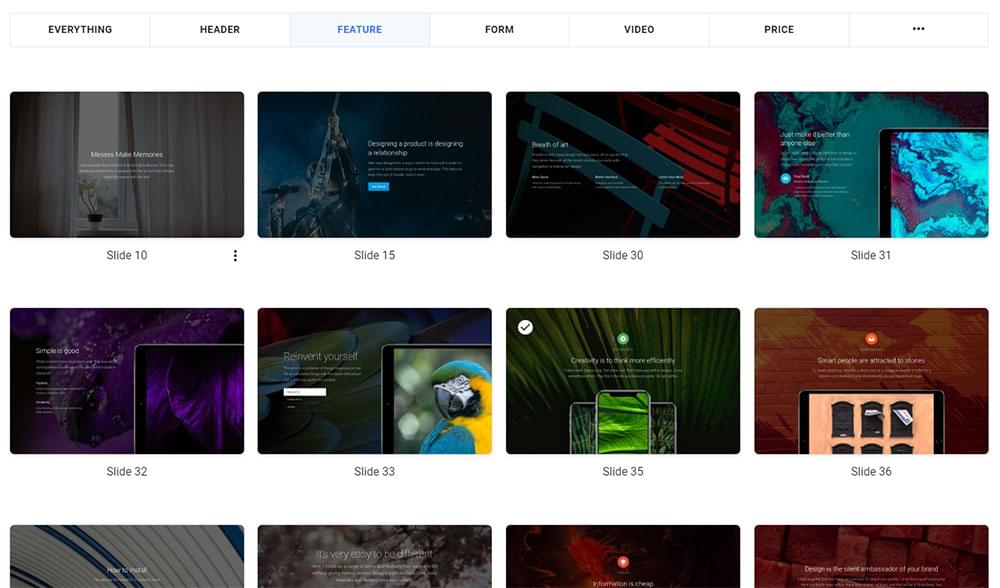Screen dimensions: 1000x588
Task: Select the Slide 10 curtain thumbnail
Action: point(127,165)
